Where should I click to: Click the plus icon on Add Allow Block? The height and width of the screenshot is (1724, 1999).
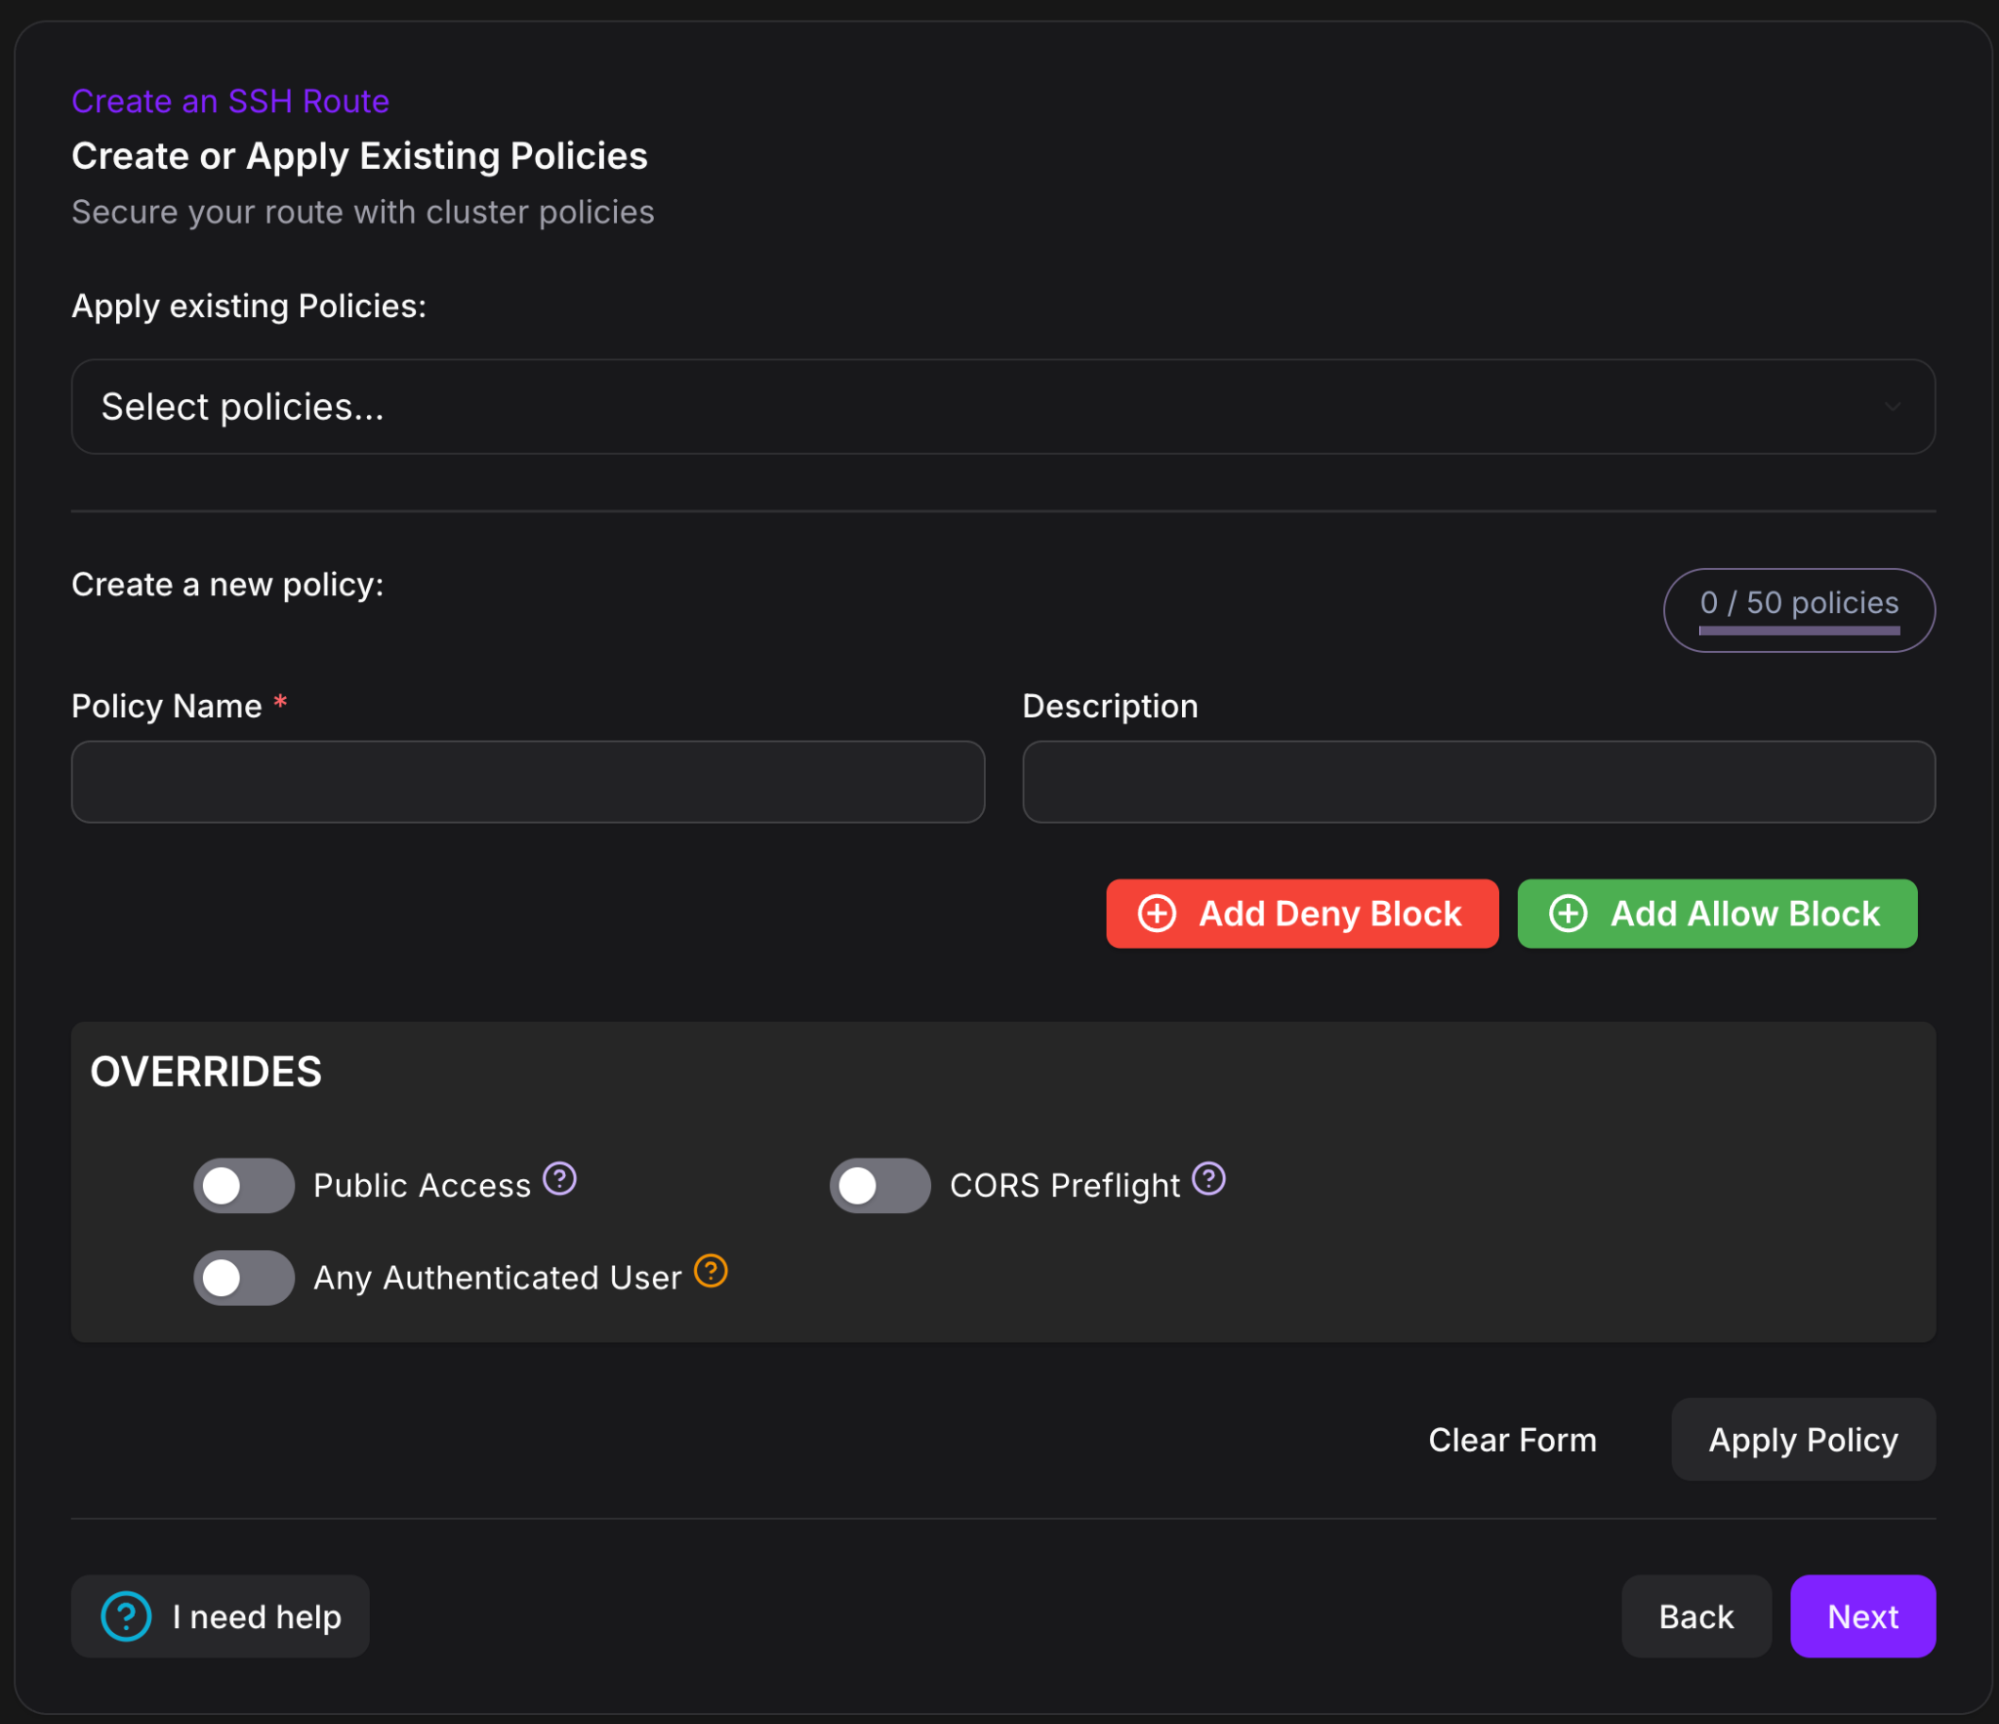point(1568,913)
